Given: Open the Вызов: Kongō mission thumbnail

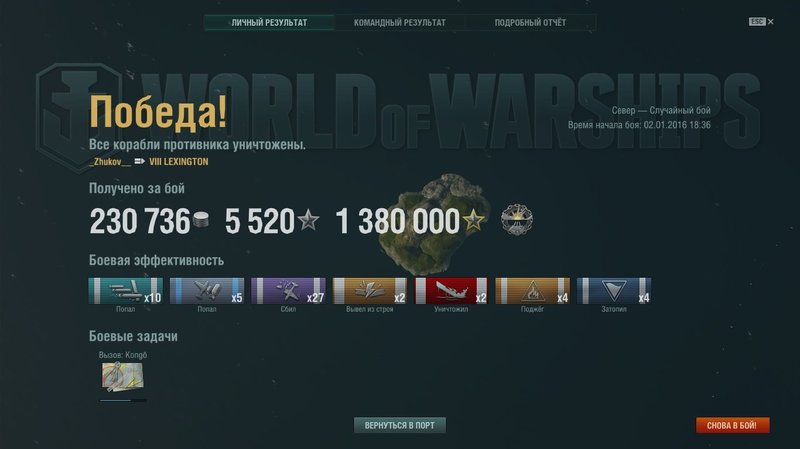Looking at the screenshot, I should [x=122, y=377].
